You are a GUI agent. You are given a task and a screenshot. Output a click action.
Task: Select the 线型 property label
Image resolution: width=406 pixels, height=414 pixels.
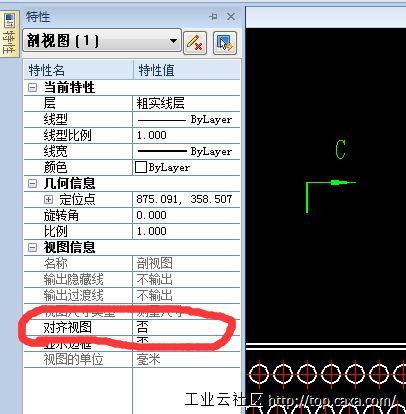click(56, 119)
